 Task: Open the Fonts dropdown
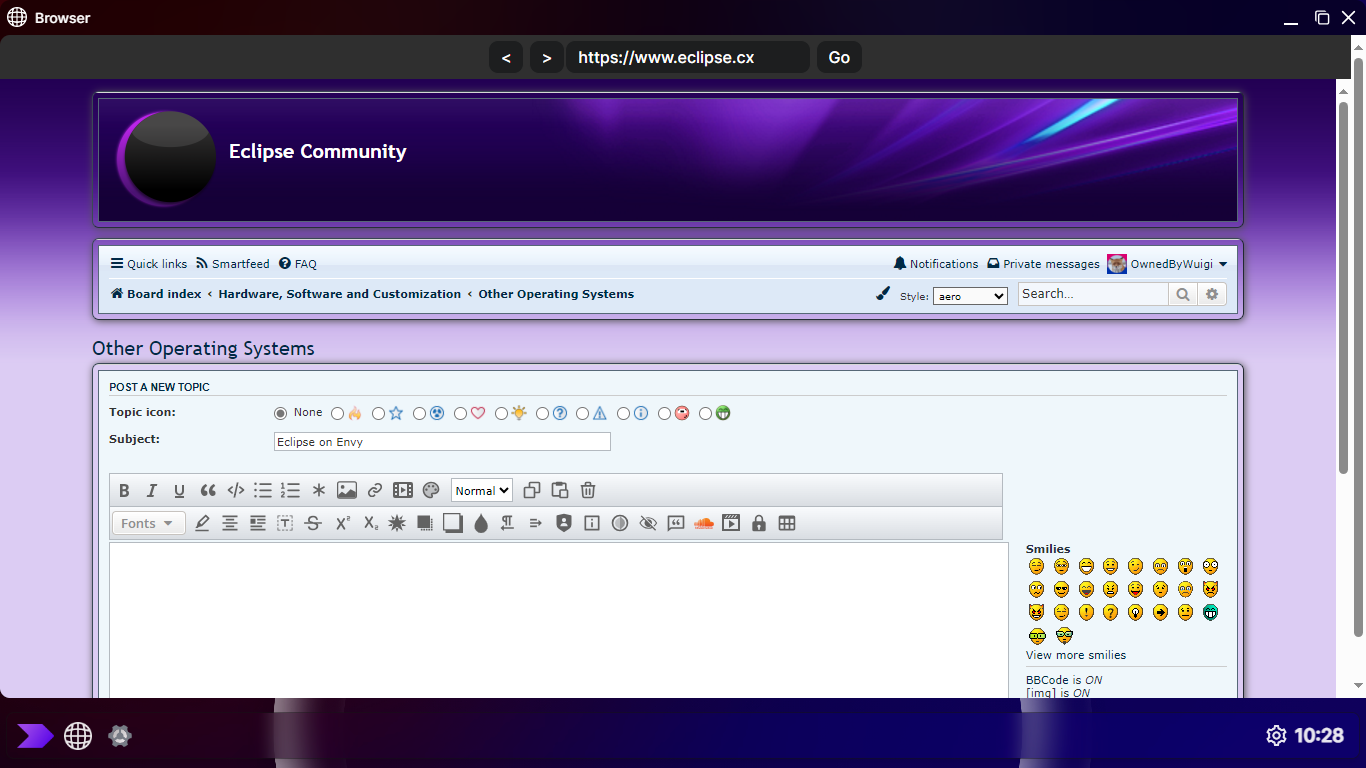[148, 523]
